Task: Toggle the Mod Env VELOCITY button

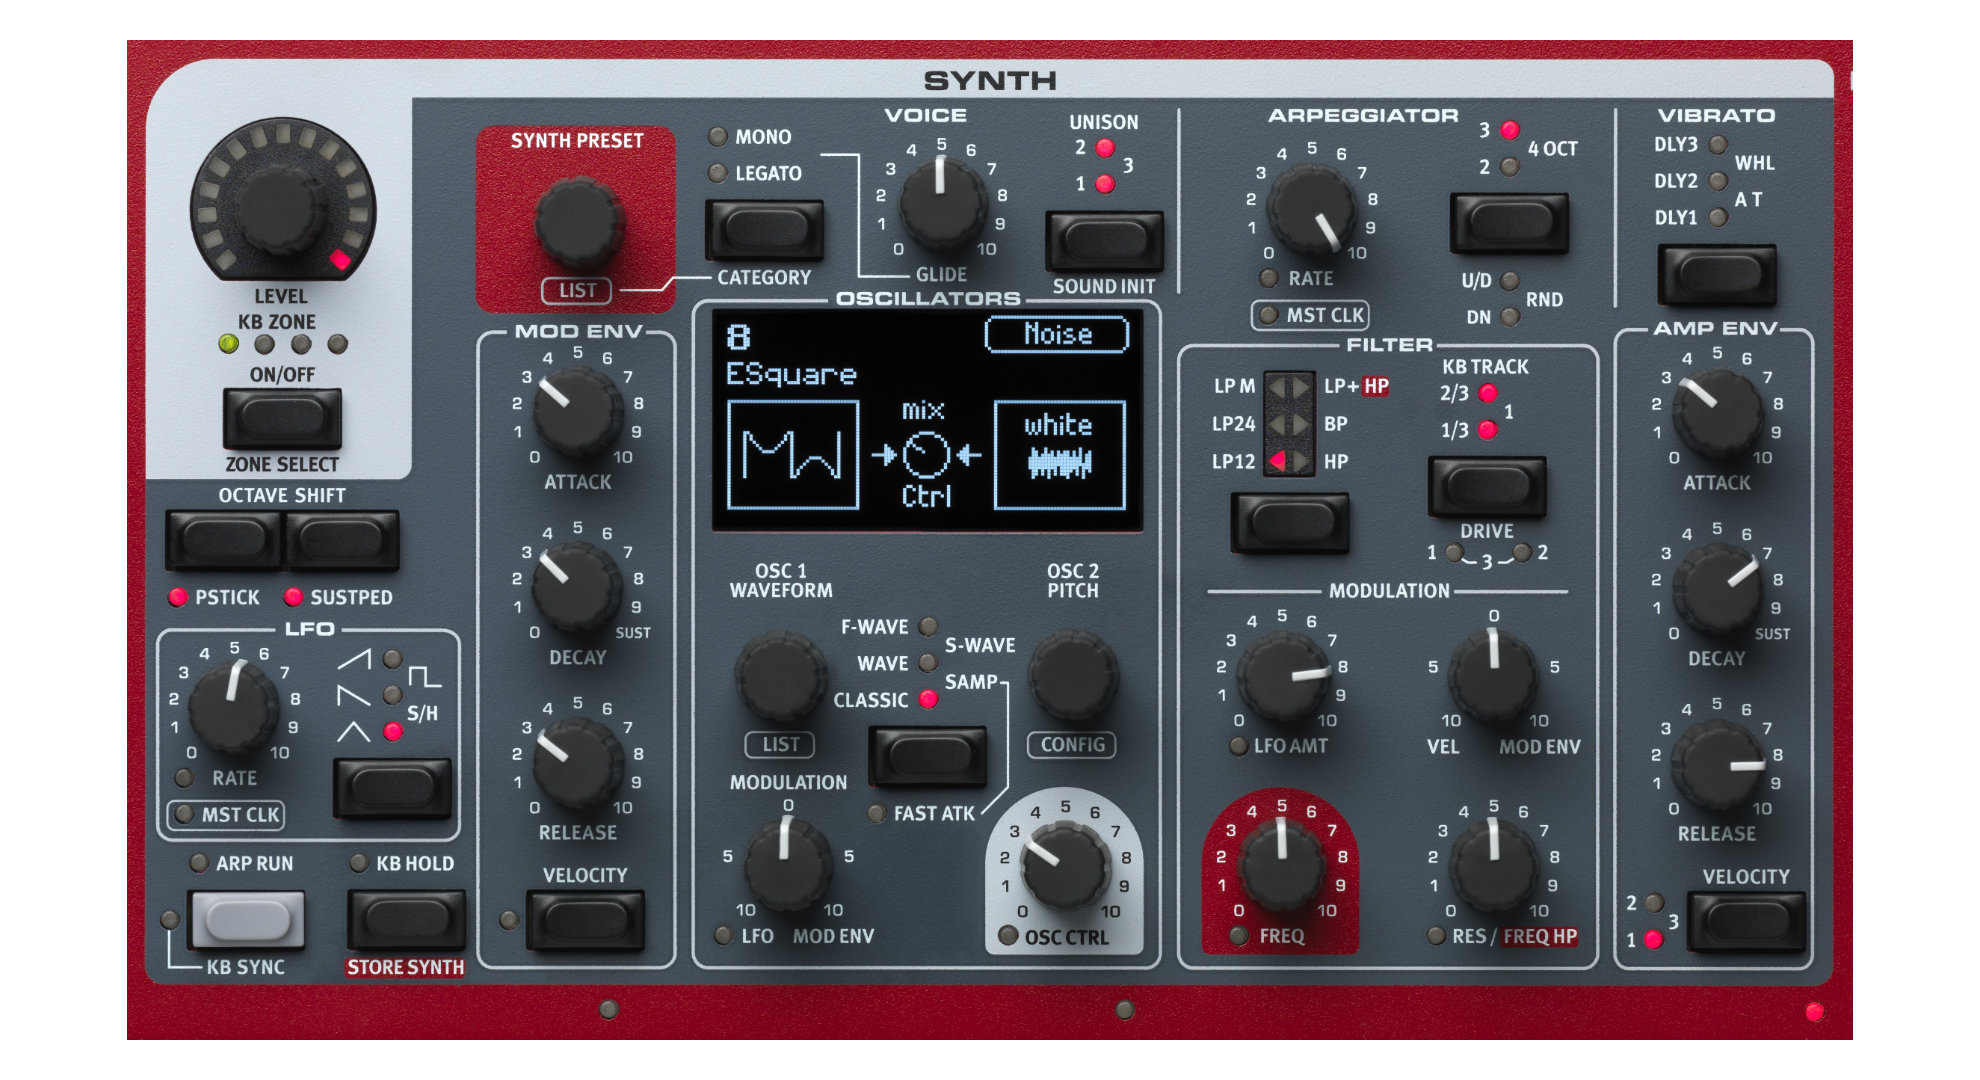Action: (x=585, y=919)
